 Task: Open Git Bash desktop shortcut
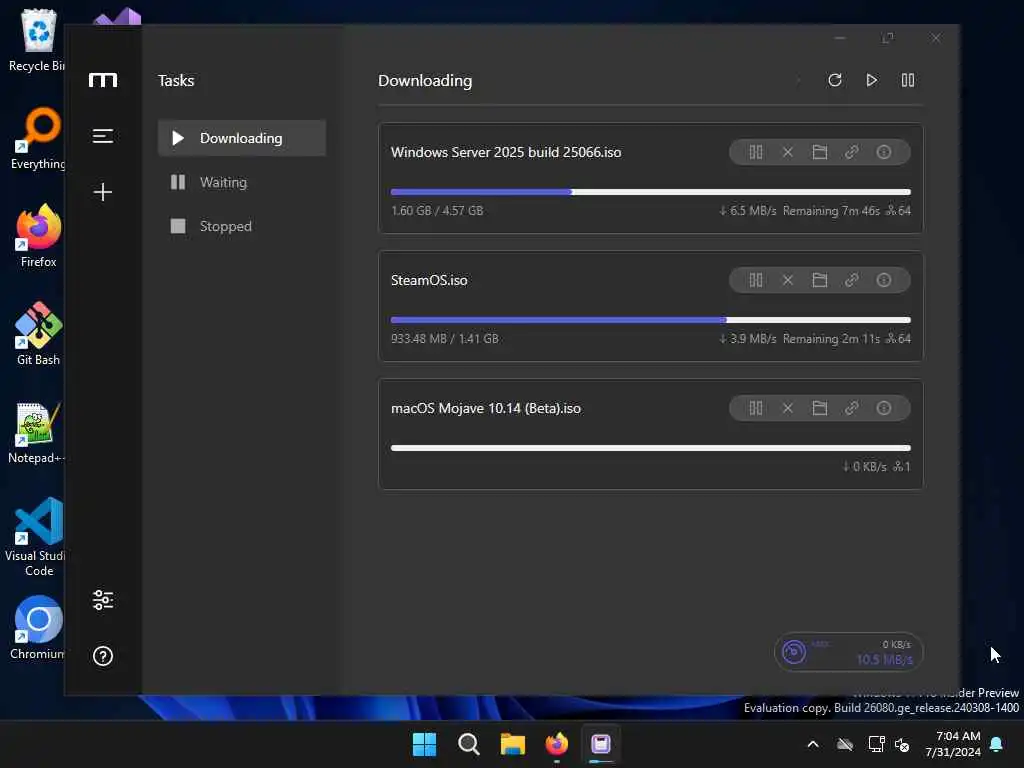(x=39, y=333)
